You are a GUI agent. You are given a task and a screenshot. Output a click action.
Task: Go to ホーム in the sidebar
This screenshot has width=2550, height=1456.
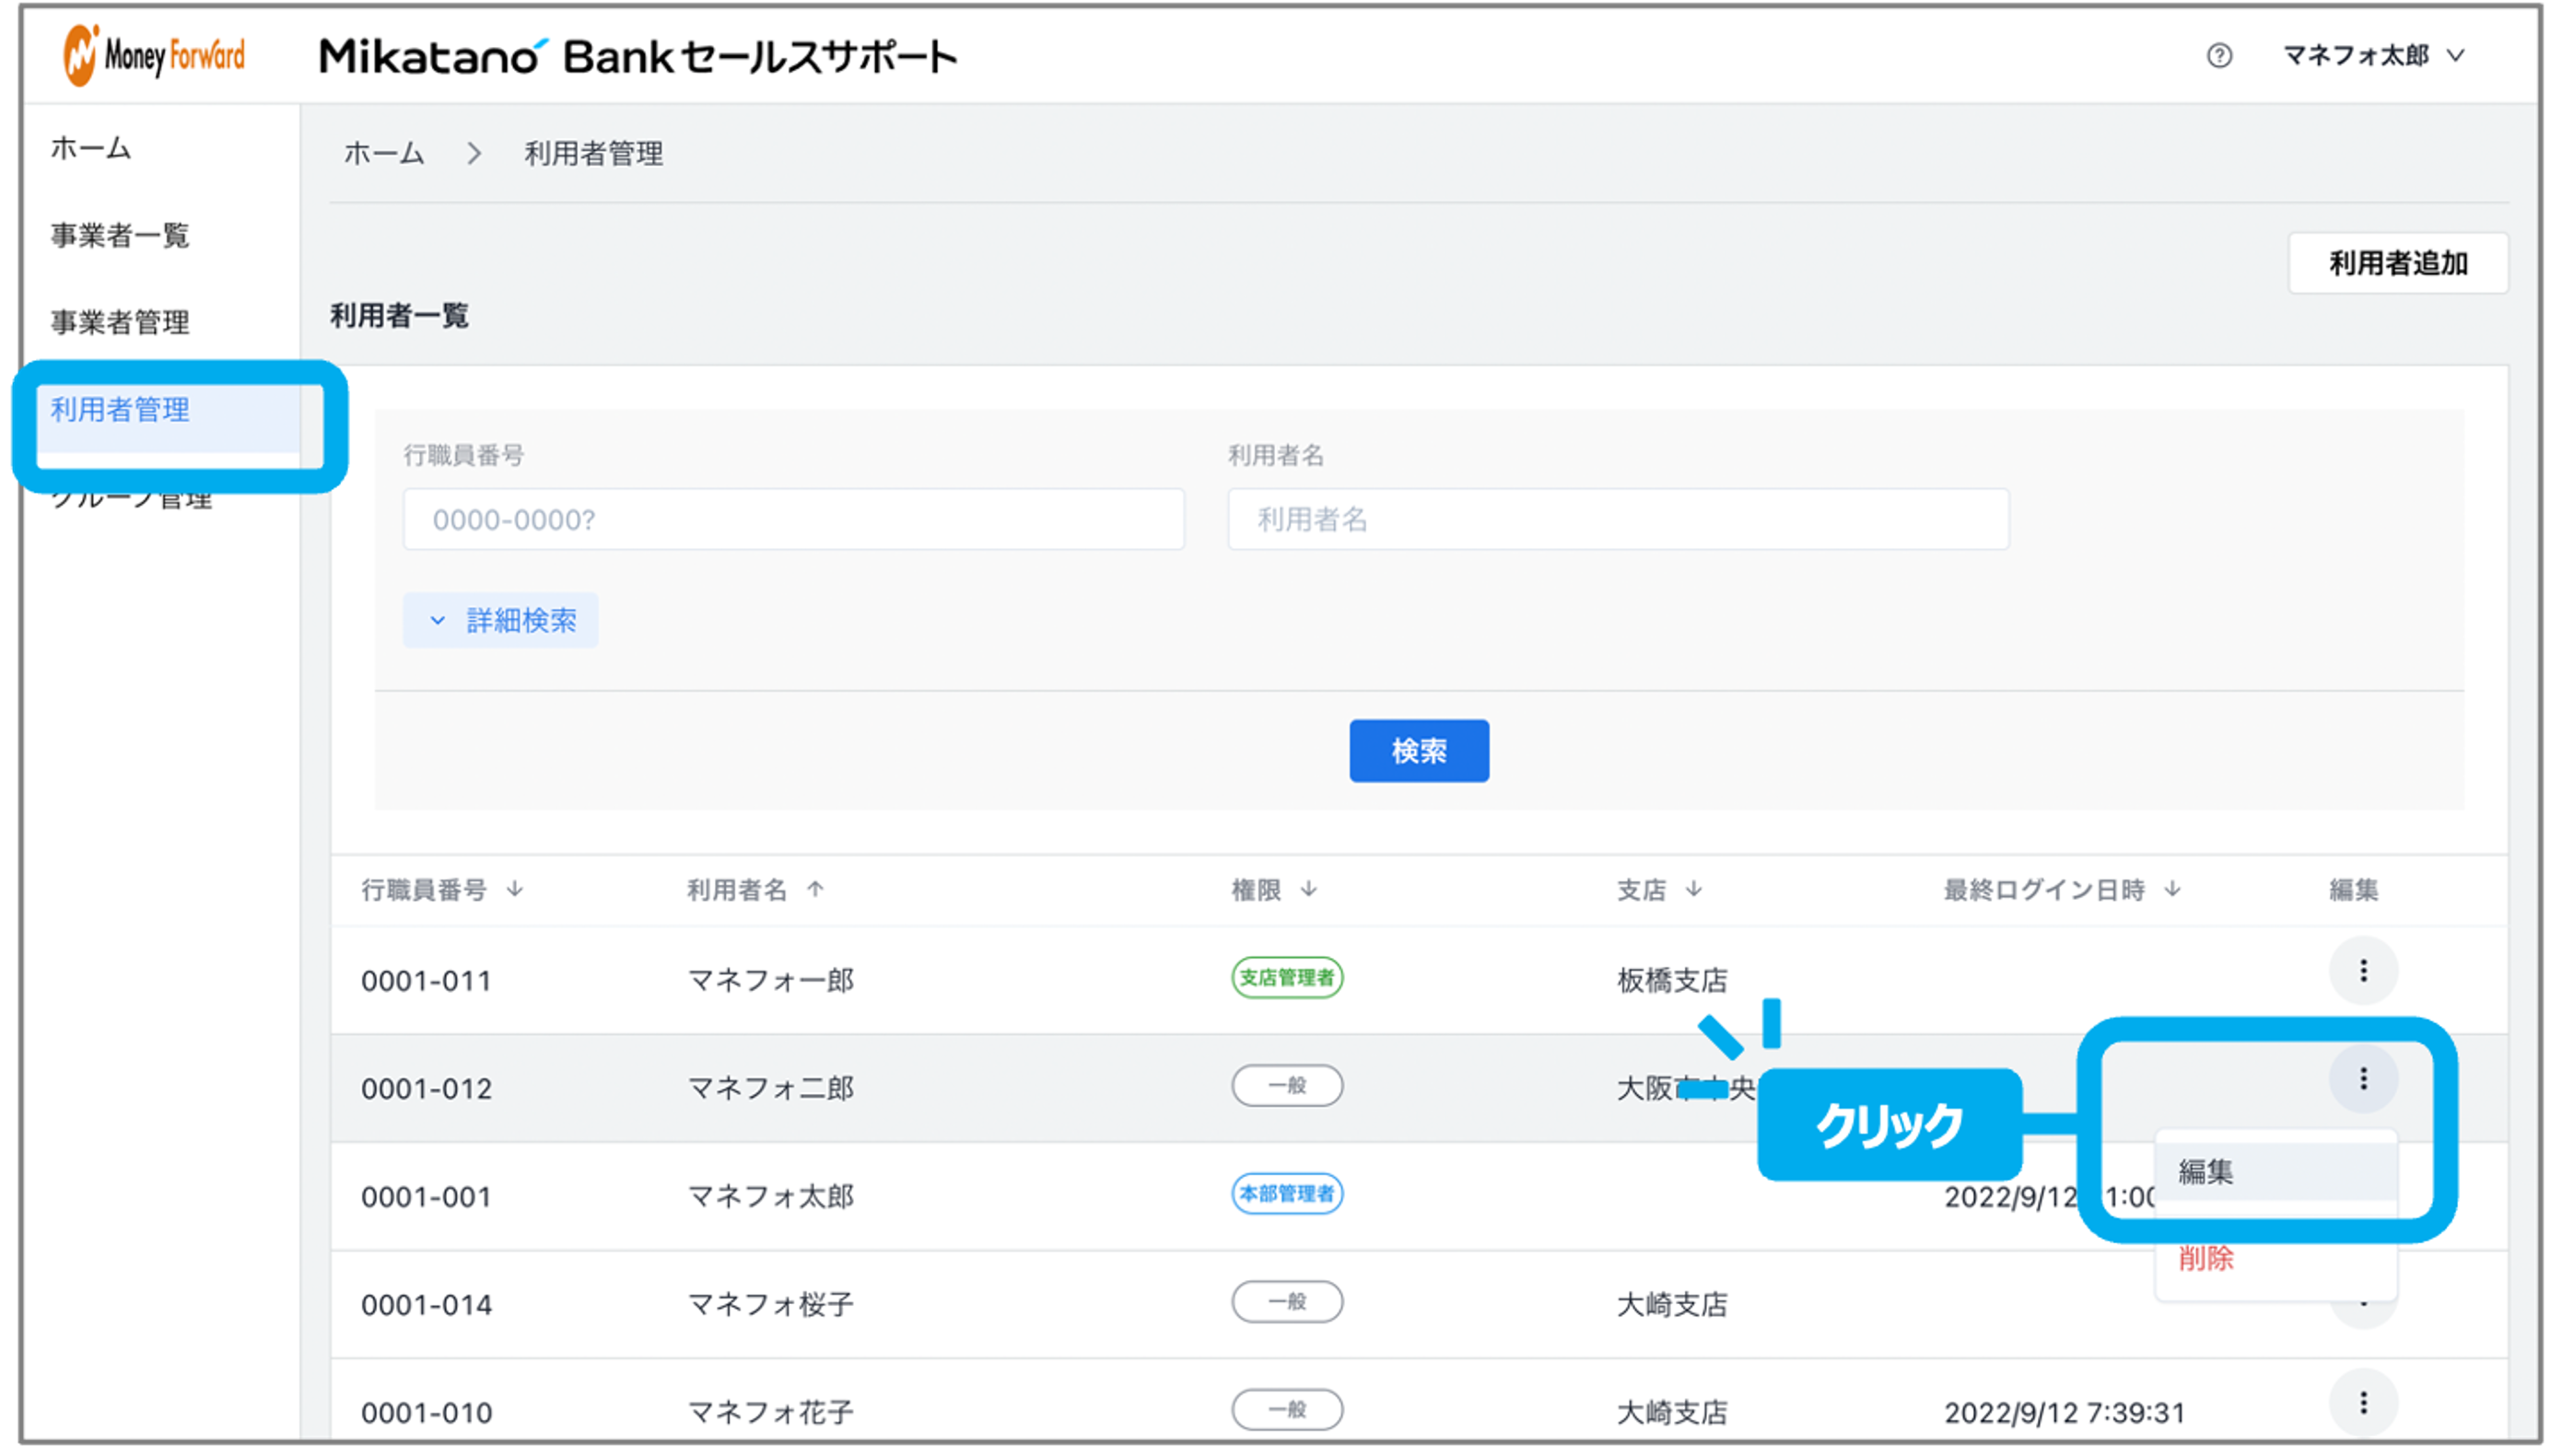[91, 148]
